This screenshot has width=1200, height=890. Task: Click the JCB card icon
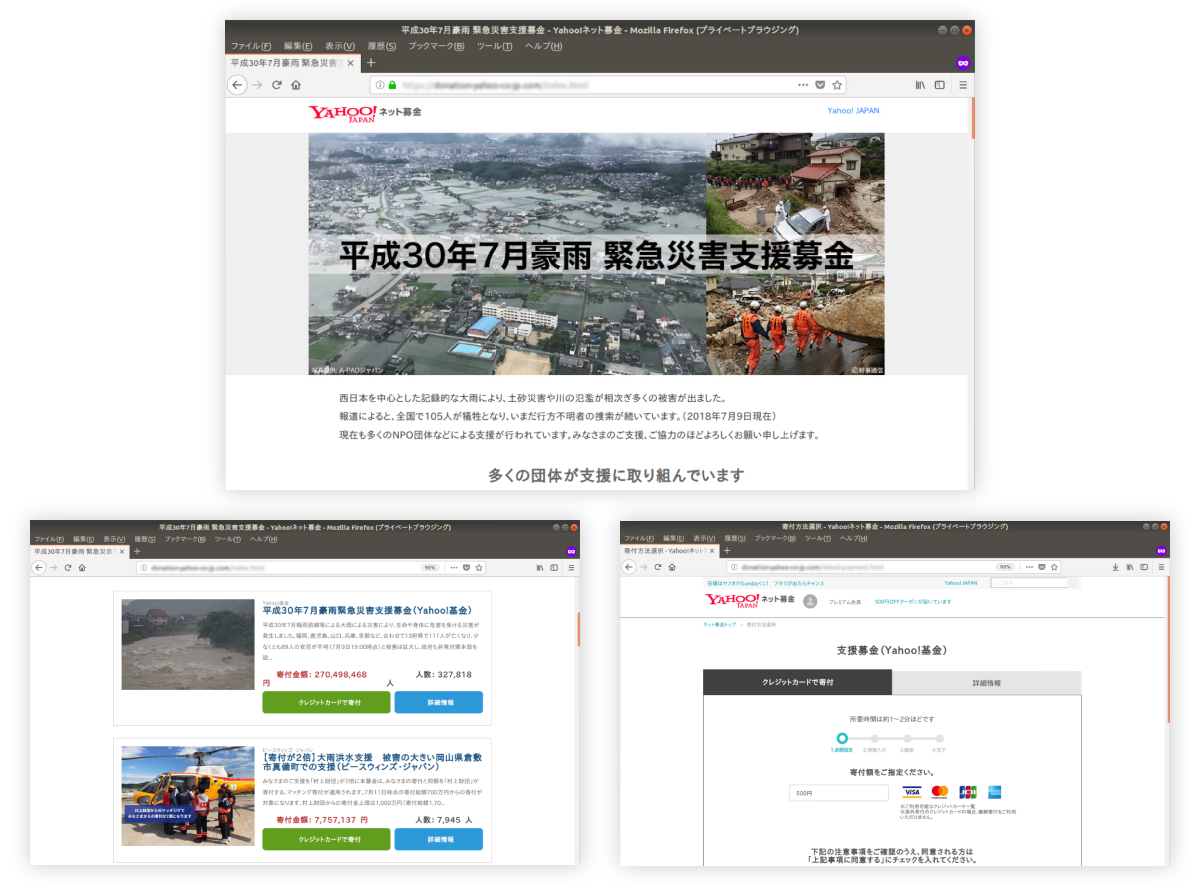point(969,789)
